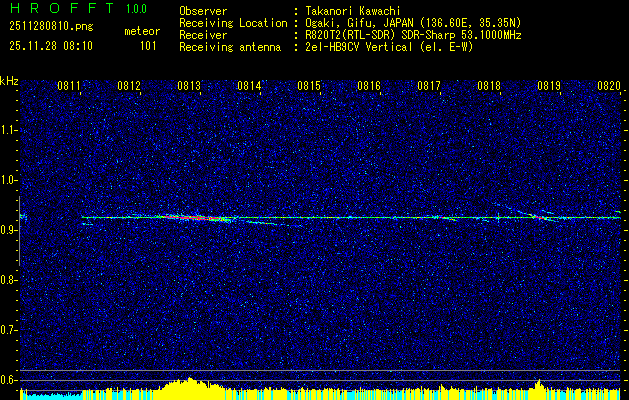
Task: Click the 1.1 frequency axis label
Action: (x=8, y=130)
